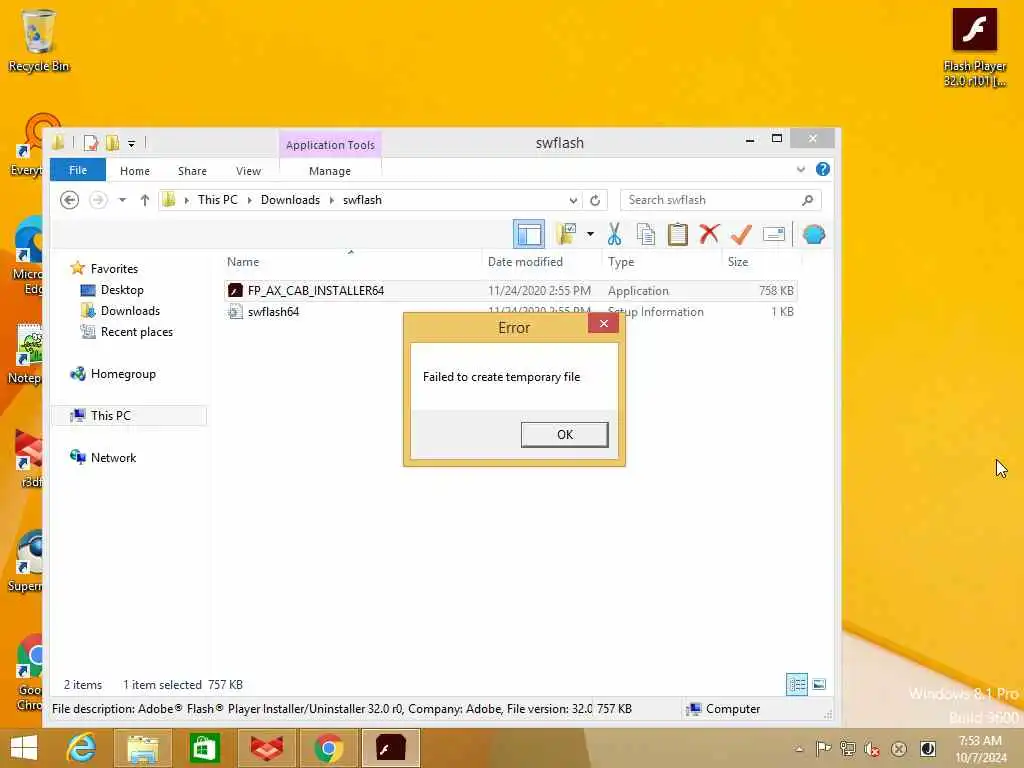
Task: Open Flash Player desktop shortcut
Action: [x=974, y=48]
